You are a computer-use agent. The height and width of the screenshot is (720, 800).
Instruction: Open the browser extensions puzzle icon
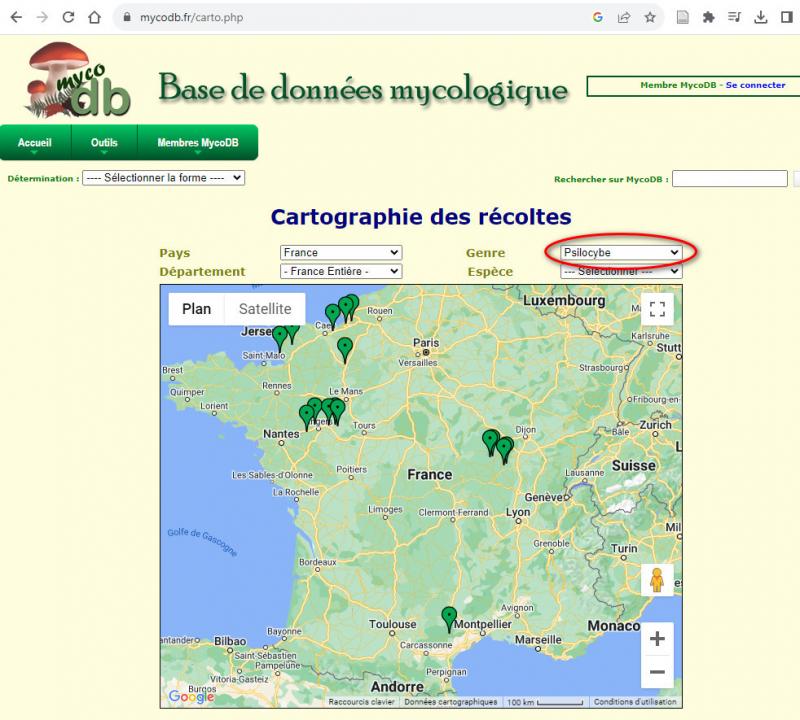[709, 17]
